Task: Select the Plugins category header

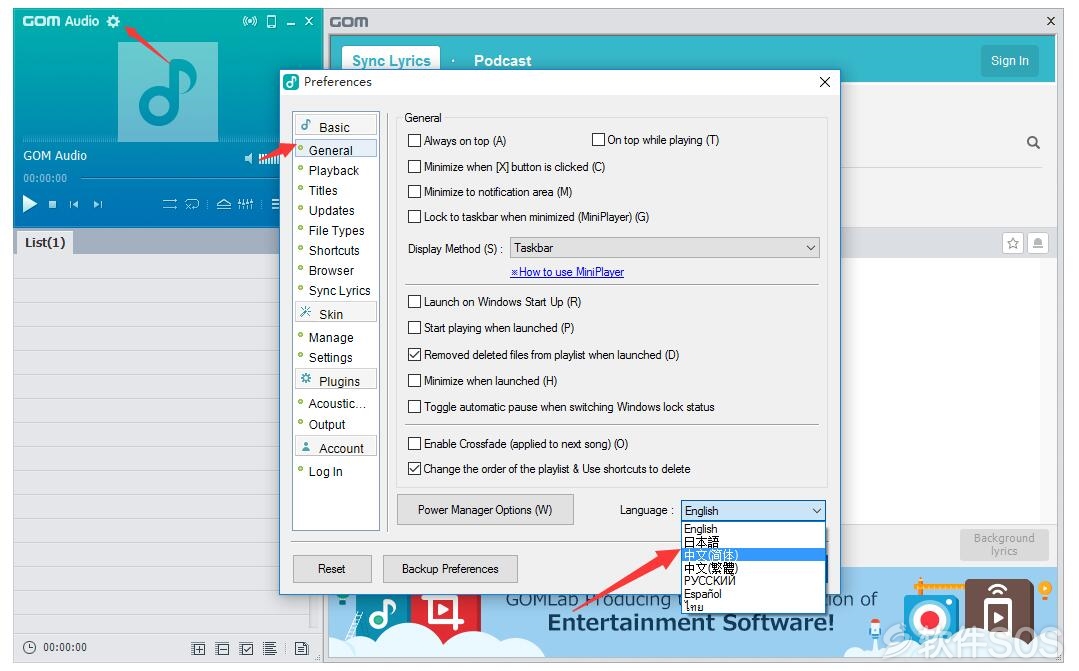Action: (x=336, y=379)
